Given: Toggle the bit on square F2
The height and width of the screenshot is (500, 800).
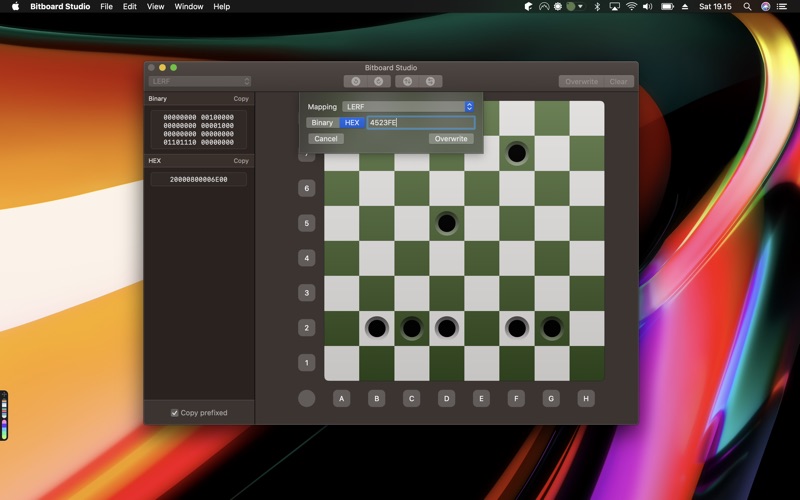Looking at the screenshot, I should (x=517, y=328).
